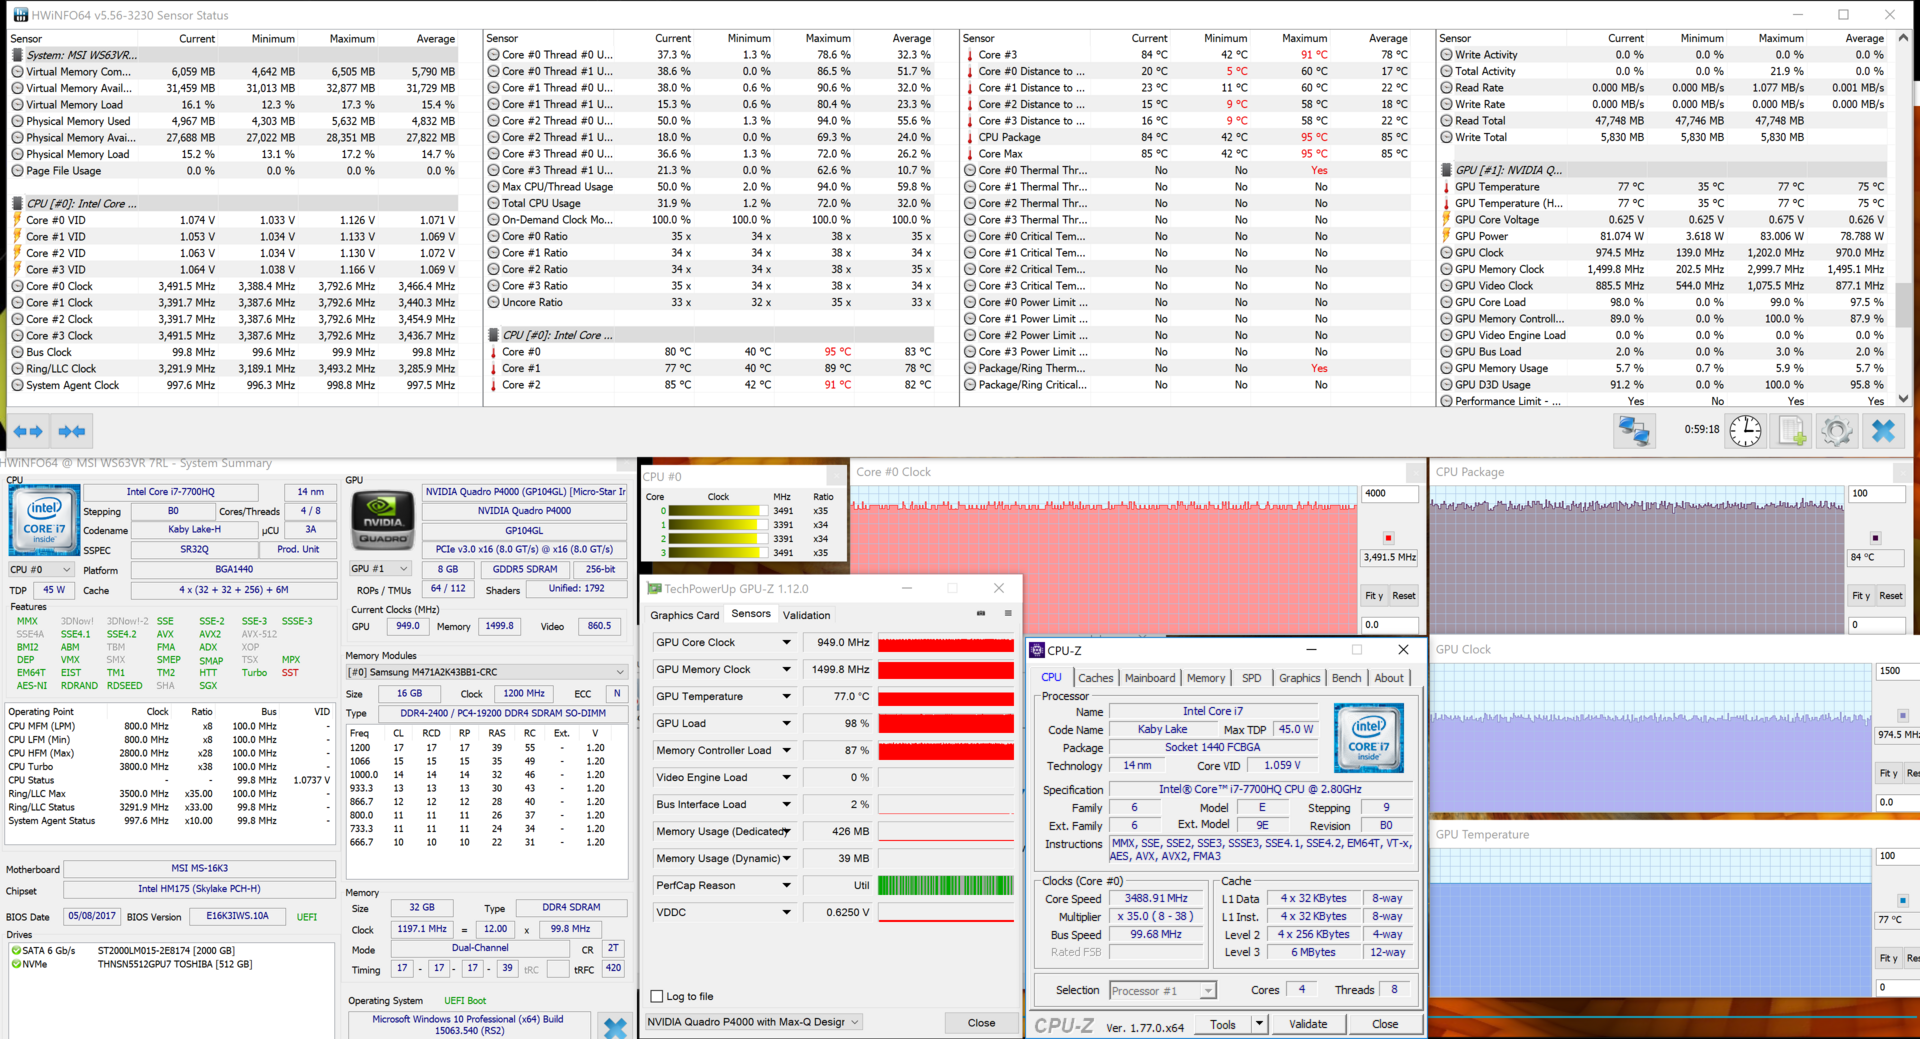Open the gear settings icon in HWiNFO Sensor Status
The height and width of the screenshot is (1039, 1920).
[x=1836, y=431]
